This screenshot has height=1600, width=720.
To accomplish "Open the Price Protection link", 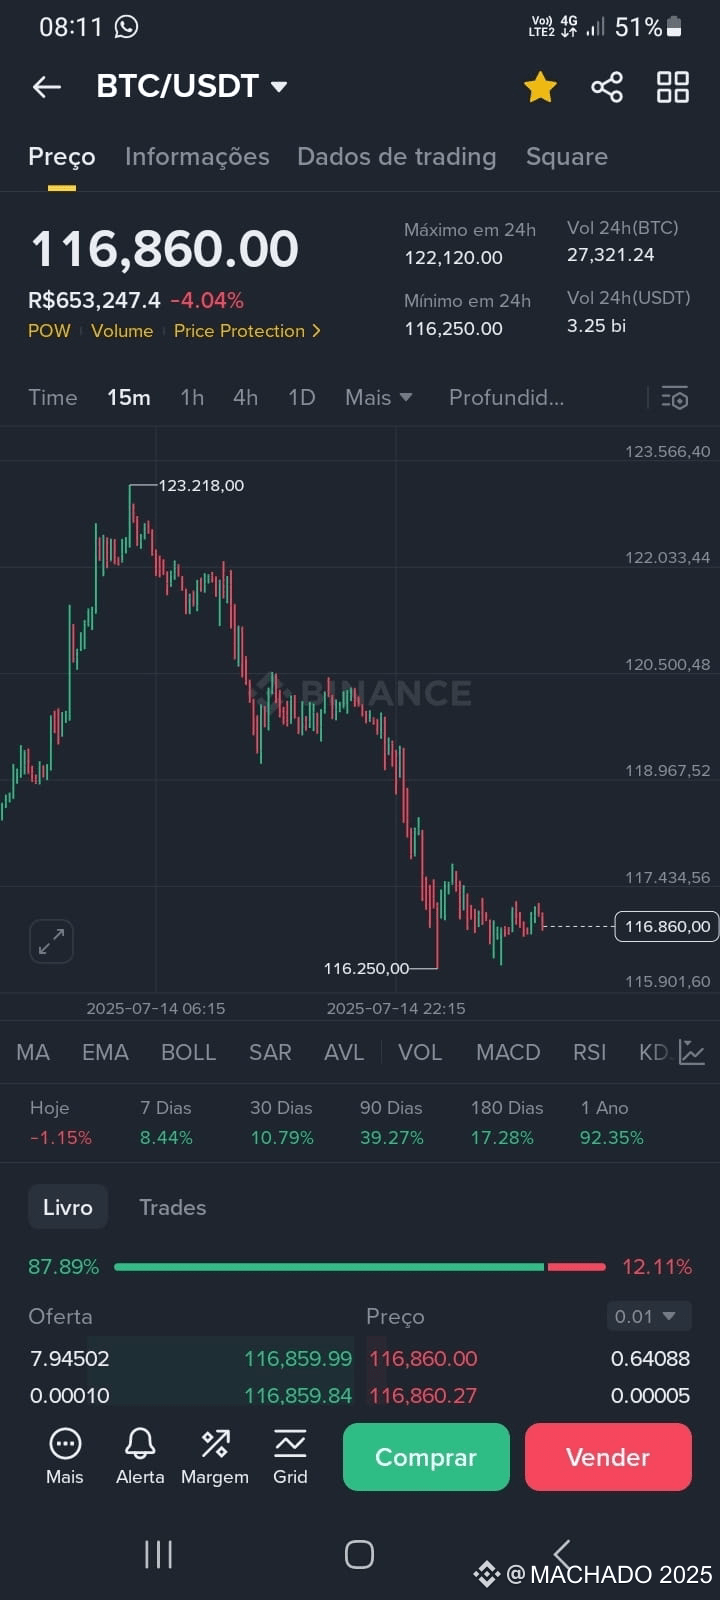I will [247, 331].
